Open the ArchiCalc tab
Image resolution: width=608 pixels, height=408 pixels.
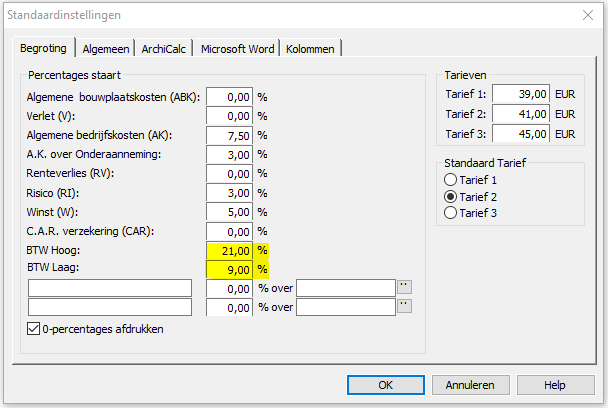click(163, 49)
